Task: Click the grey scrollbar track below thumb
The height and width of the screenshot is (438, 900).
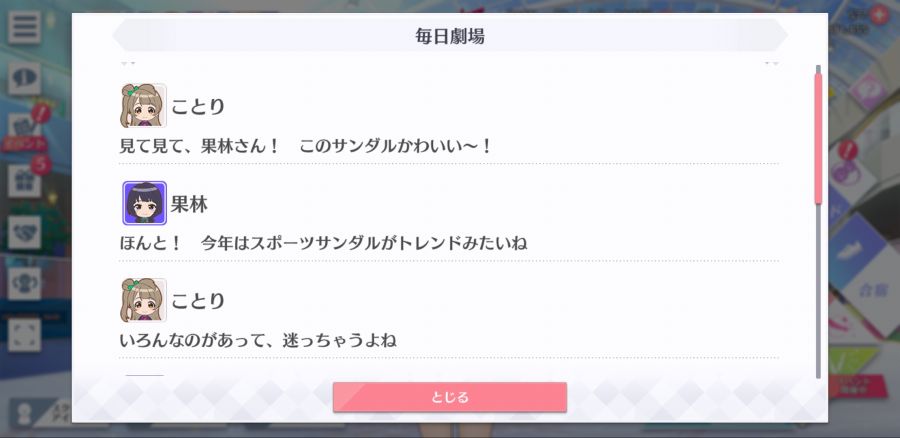Action: (x=818, y=291)
